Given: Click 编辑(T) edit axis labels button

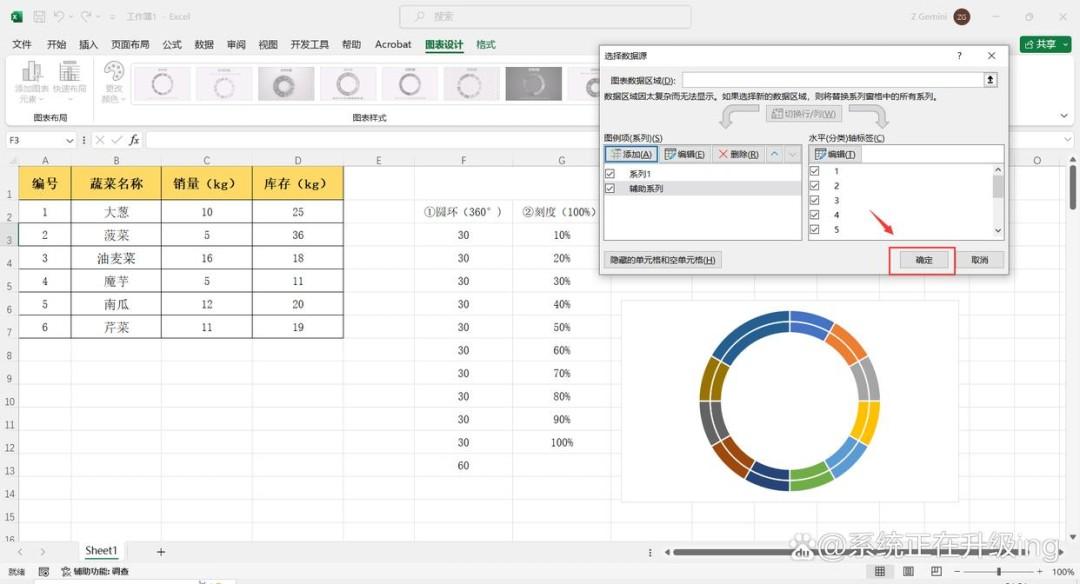Looking at the screenshot, I should [x=834, y=154].
